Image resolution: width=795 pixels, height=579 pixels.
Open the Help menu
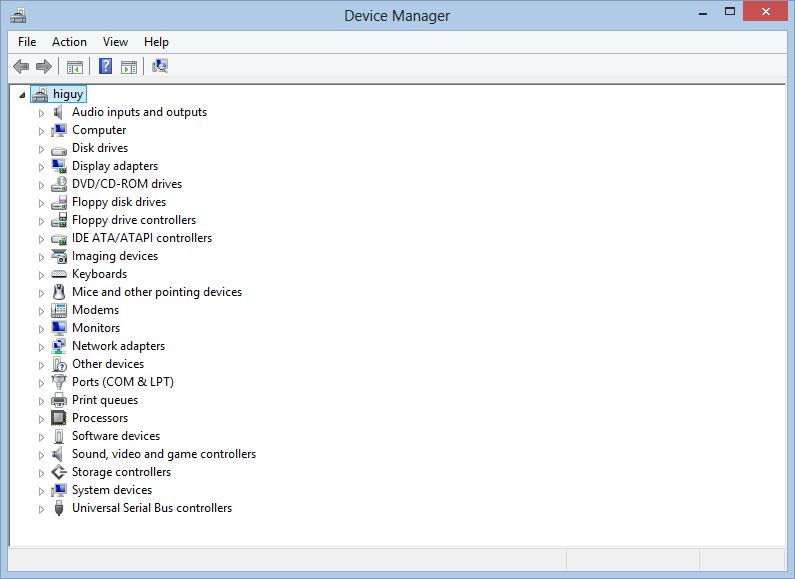click(x=156, y=42)
